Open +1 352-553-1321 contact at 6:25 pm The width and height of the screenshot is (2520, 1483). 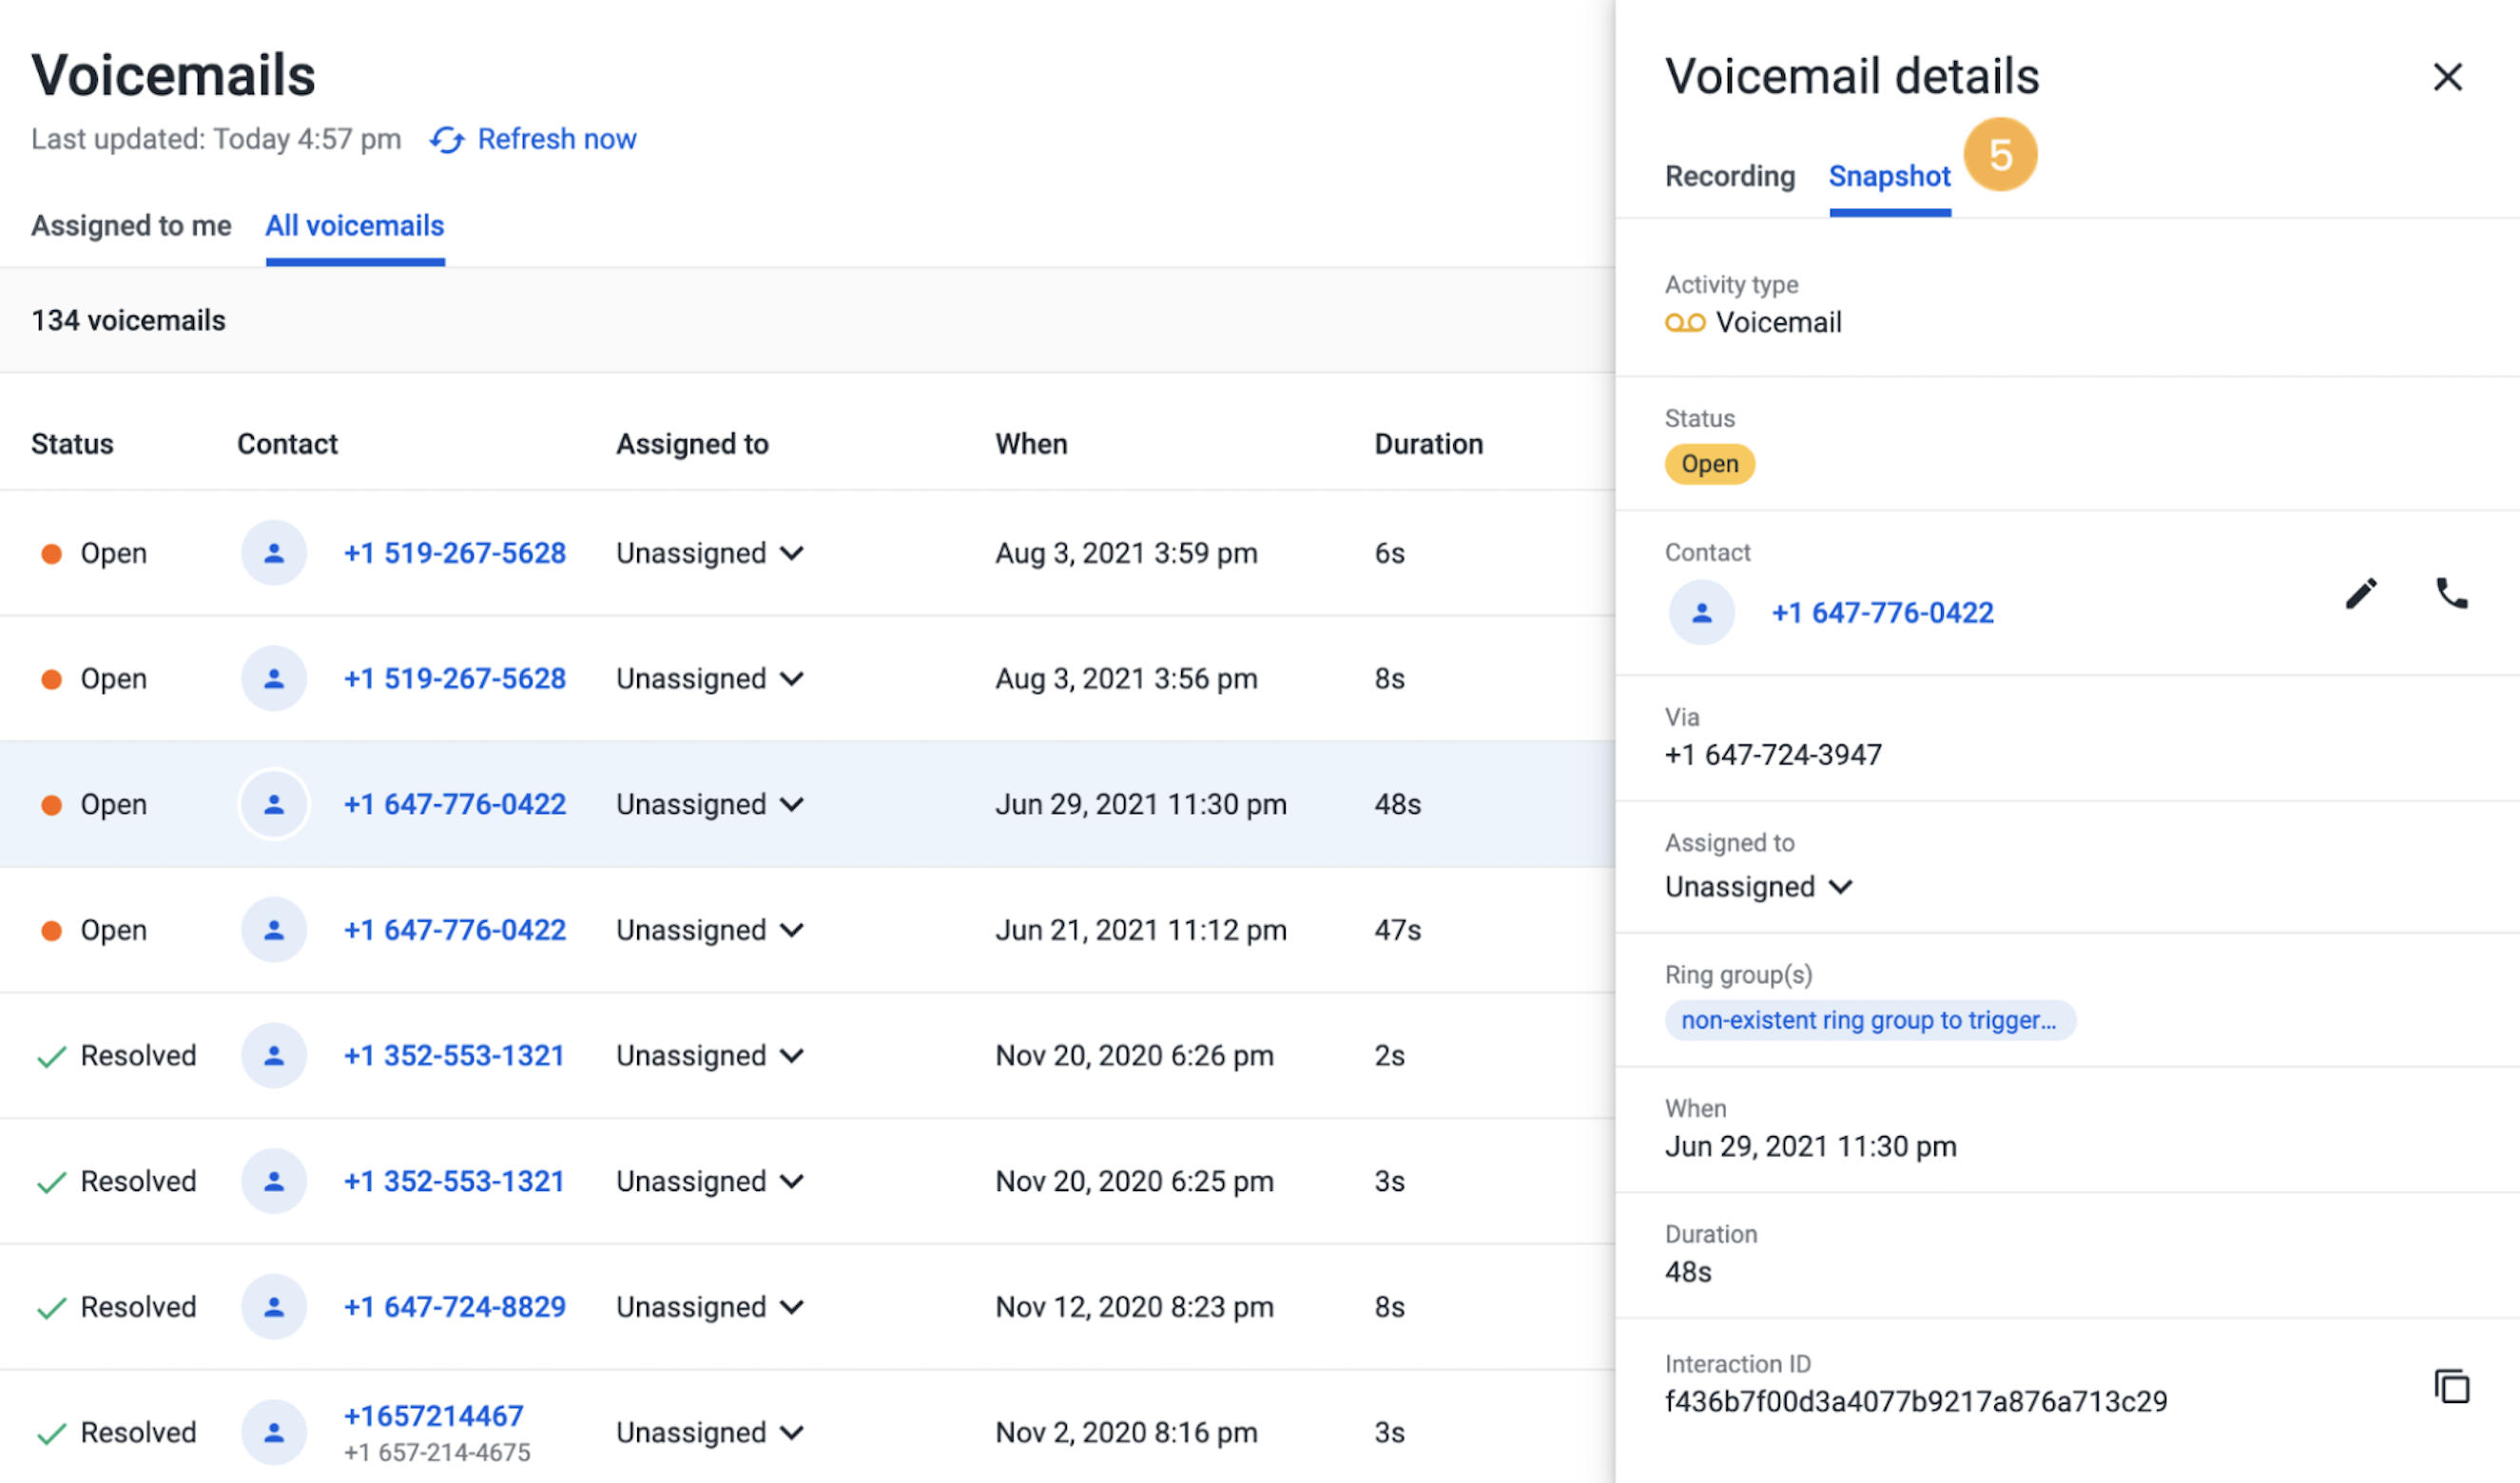(x=454, y=1182)
